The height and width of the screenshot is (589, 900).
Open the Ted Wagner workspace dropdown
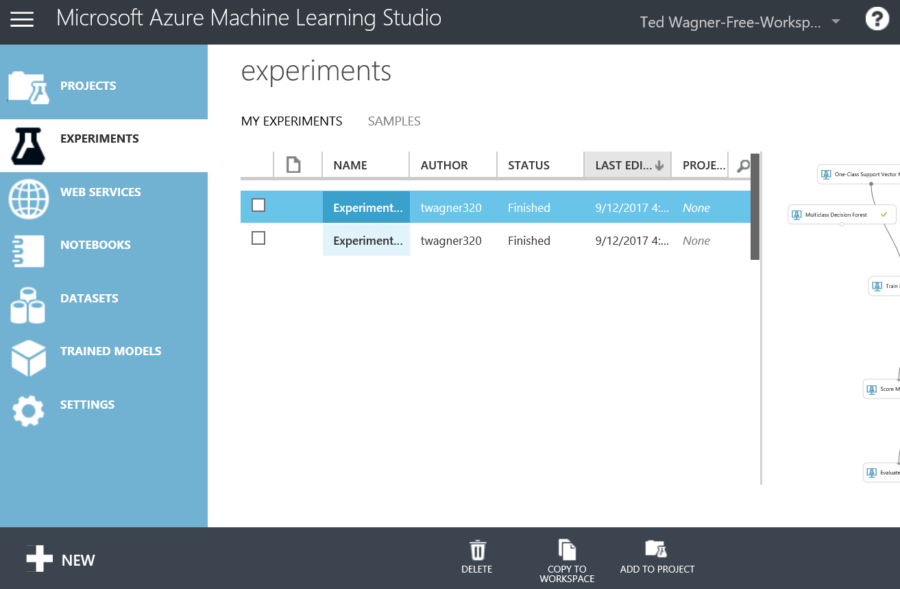pyautogui.click(x=740, y=22)
